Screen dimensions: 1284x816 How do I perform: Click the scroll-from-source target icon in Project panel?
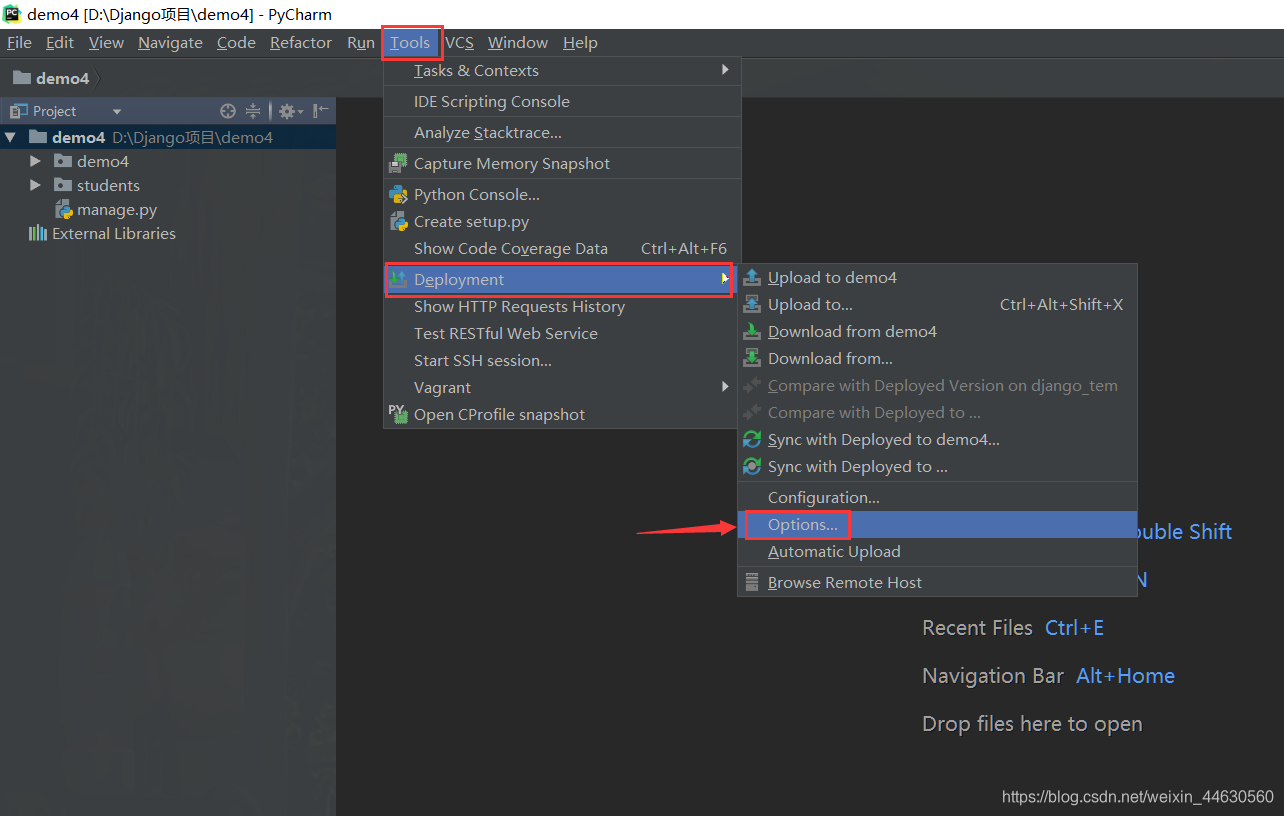pyautogui.click(x=228, y=111)
